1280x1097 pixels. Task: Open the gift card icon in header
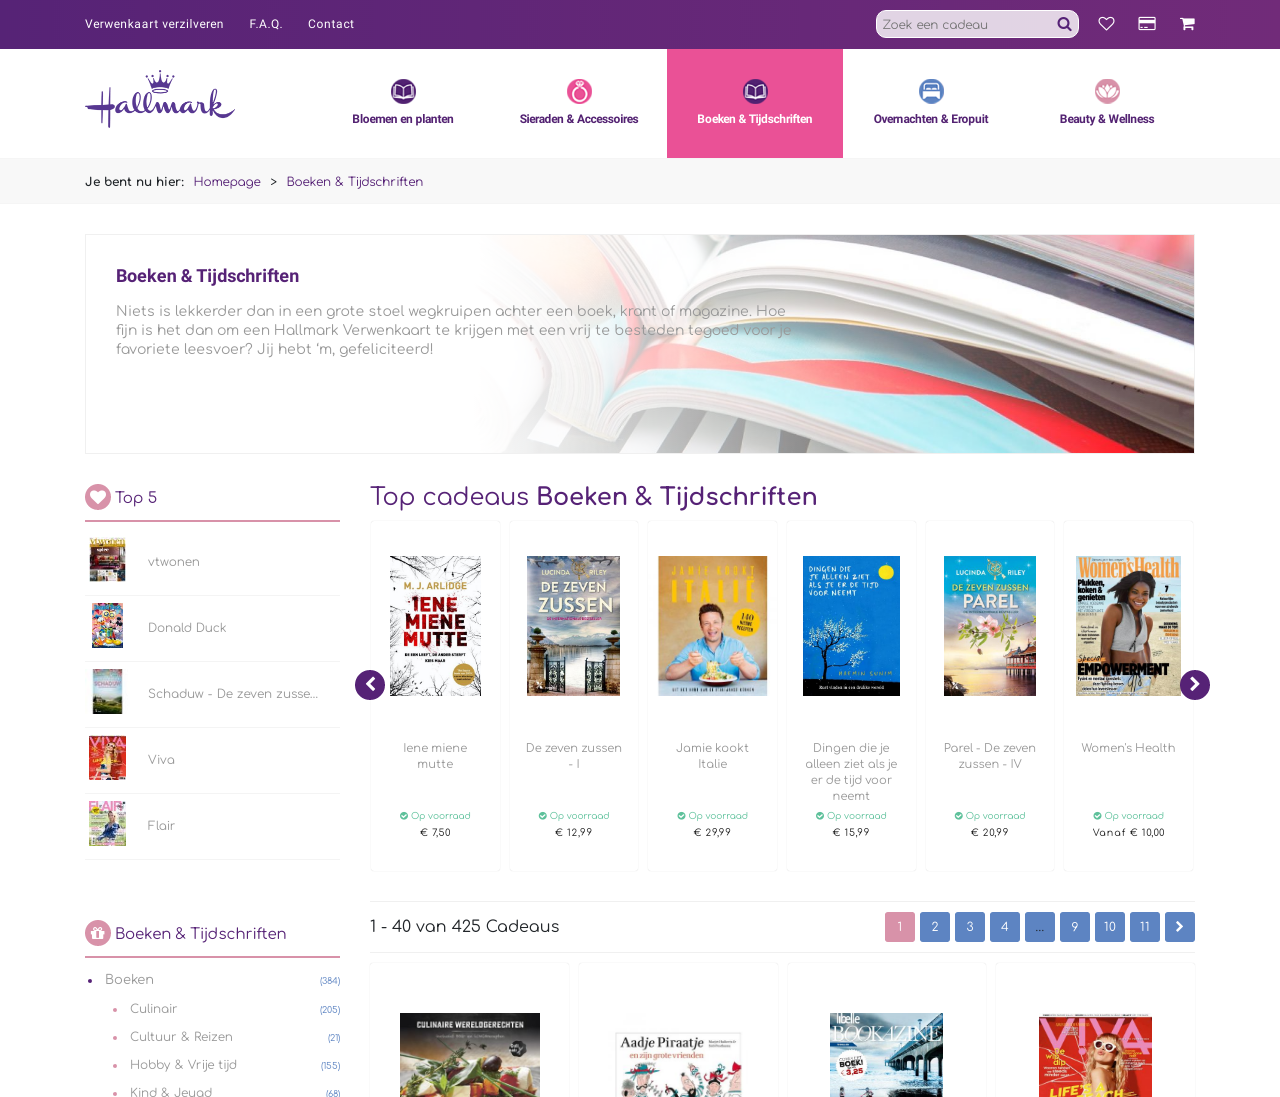[x=1147, y=24]
